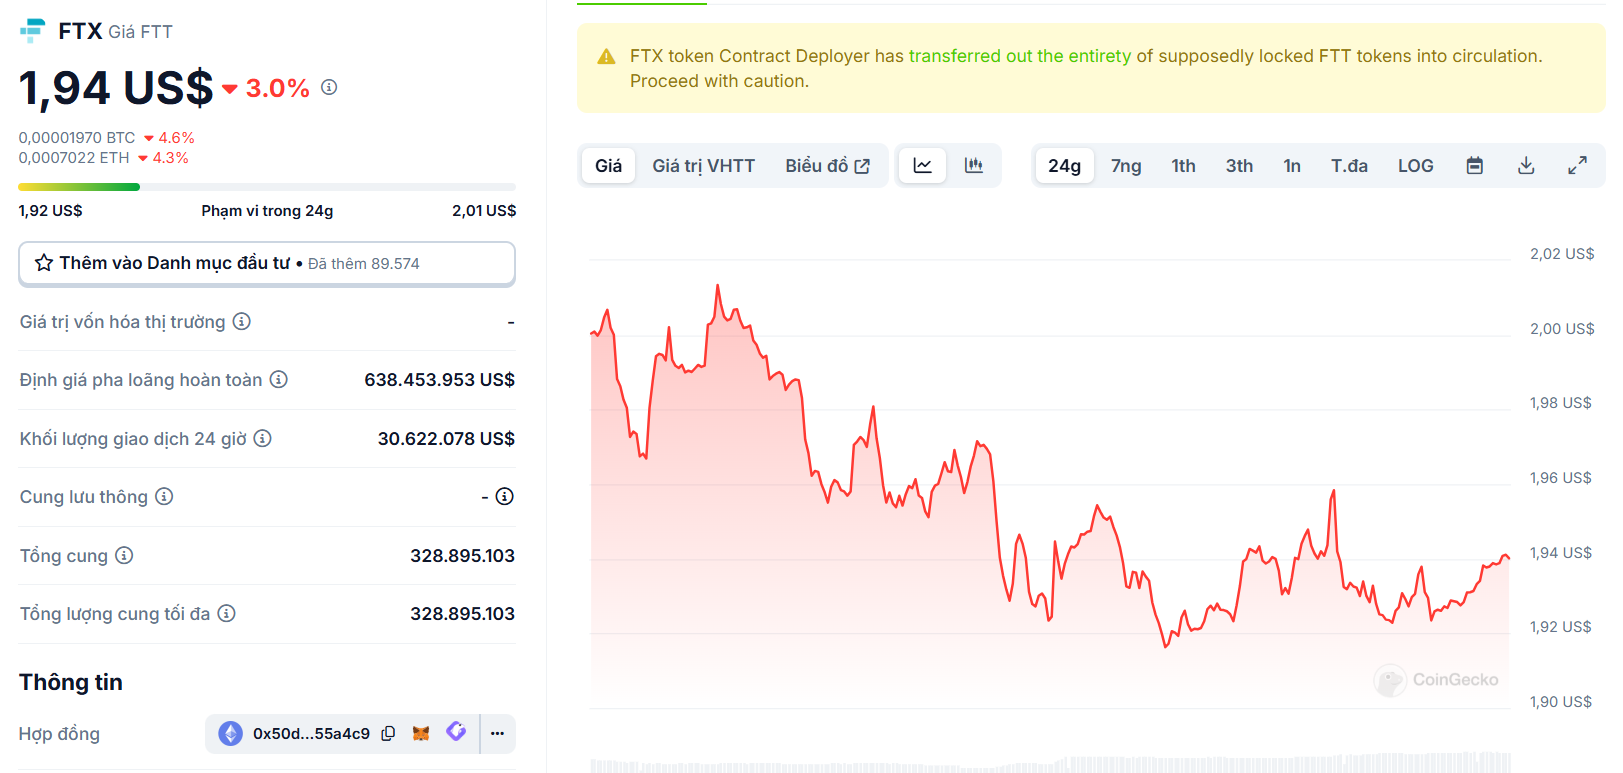This screenshot has height=773, width=1623.
Task: Select the Giá trị VHTT tab
Action: tap(704, 166)
